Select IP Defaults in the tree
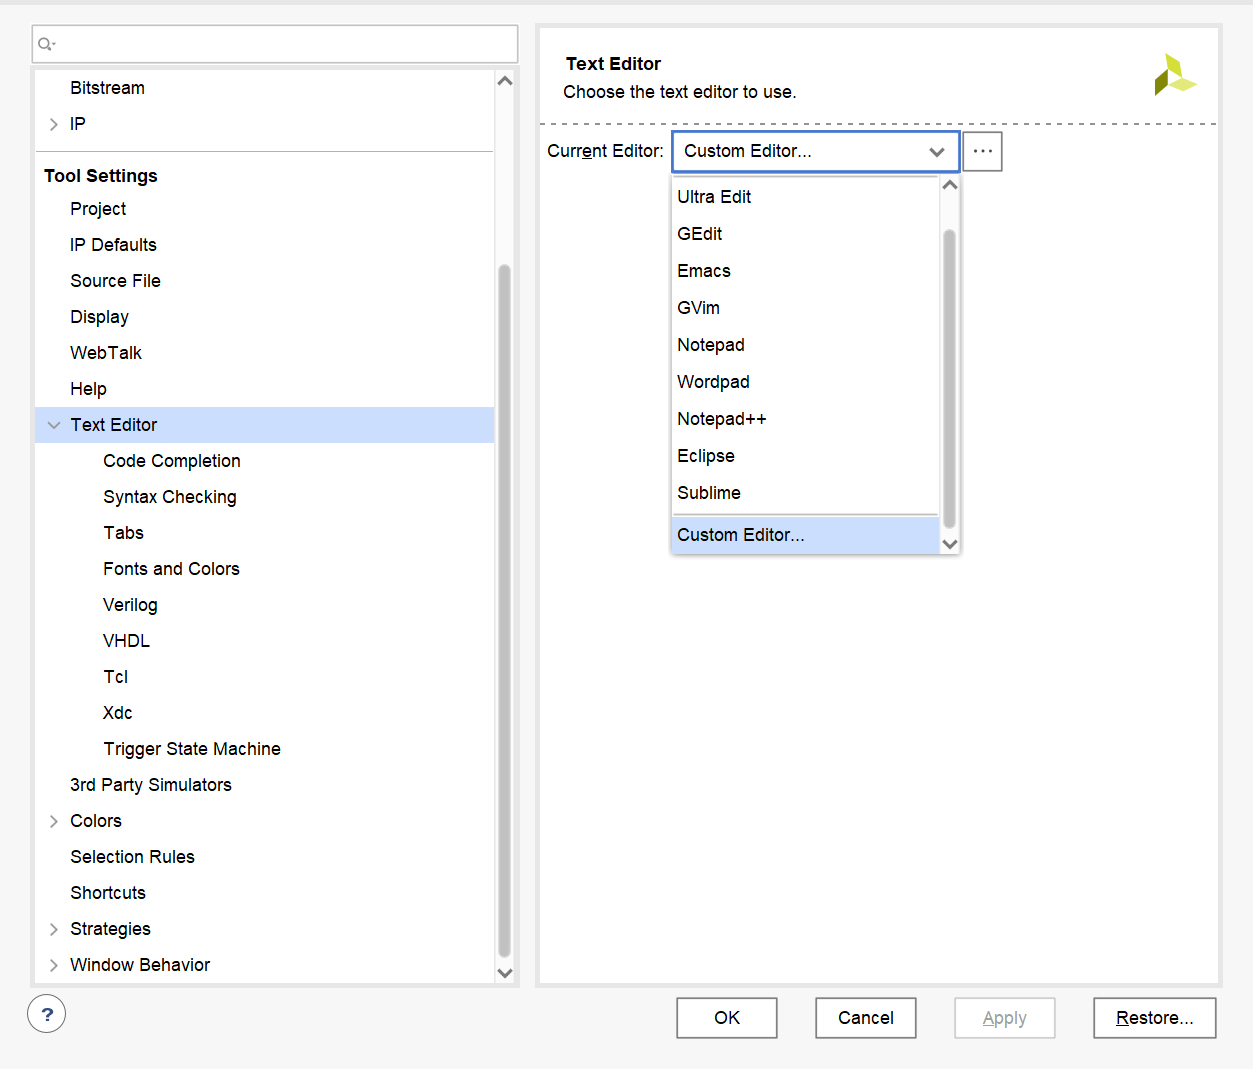The image size is (1253, 1069). tap(113, 245)
